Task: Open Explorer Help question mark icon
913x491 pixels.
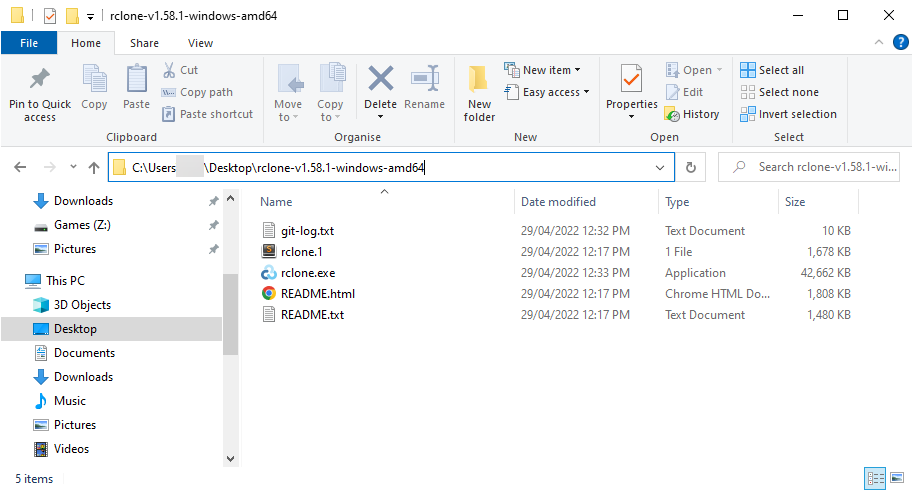Action: coord(900,42)
